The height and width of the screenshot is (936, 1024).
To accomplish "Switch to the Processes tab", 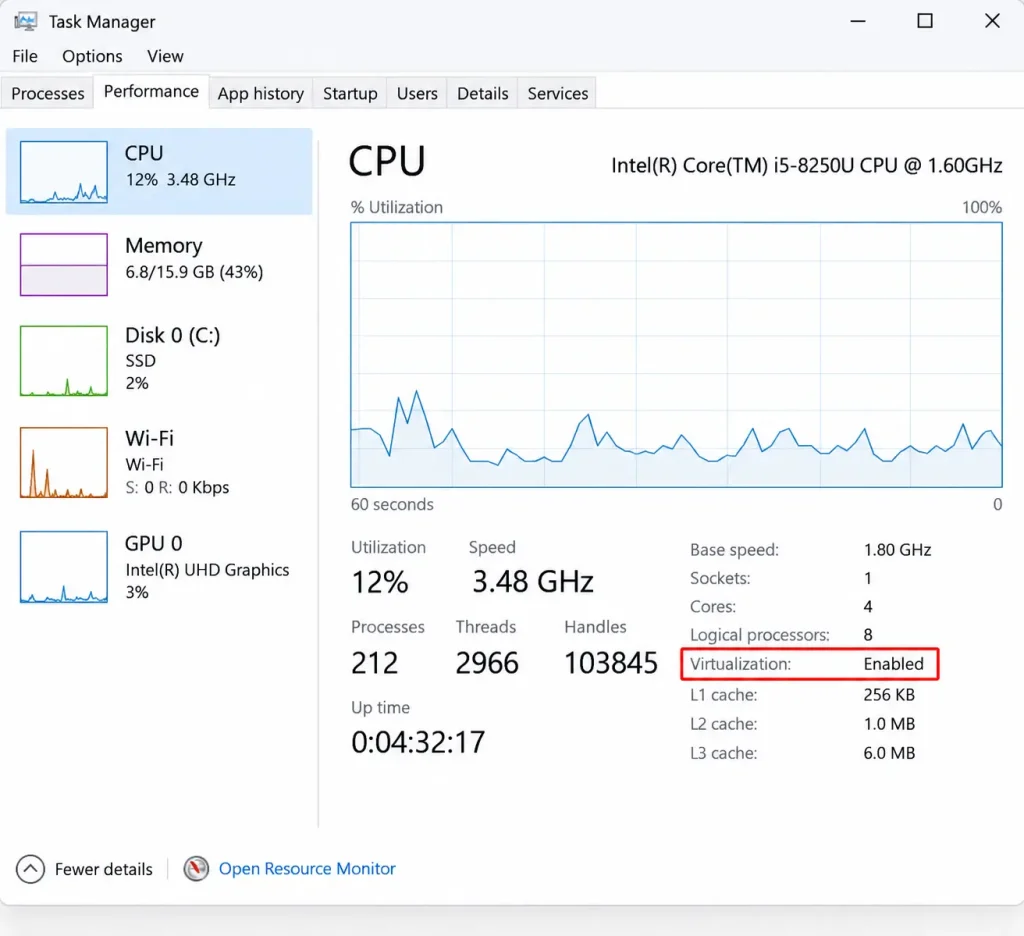I will coord(48,93).
